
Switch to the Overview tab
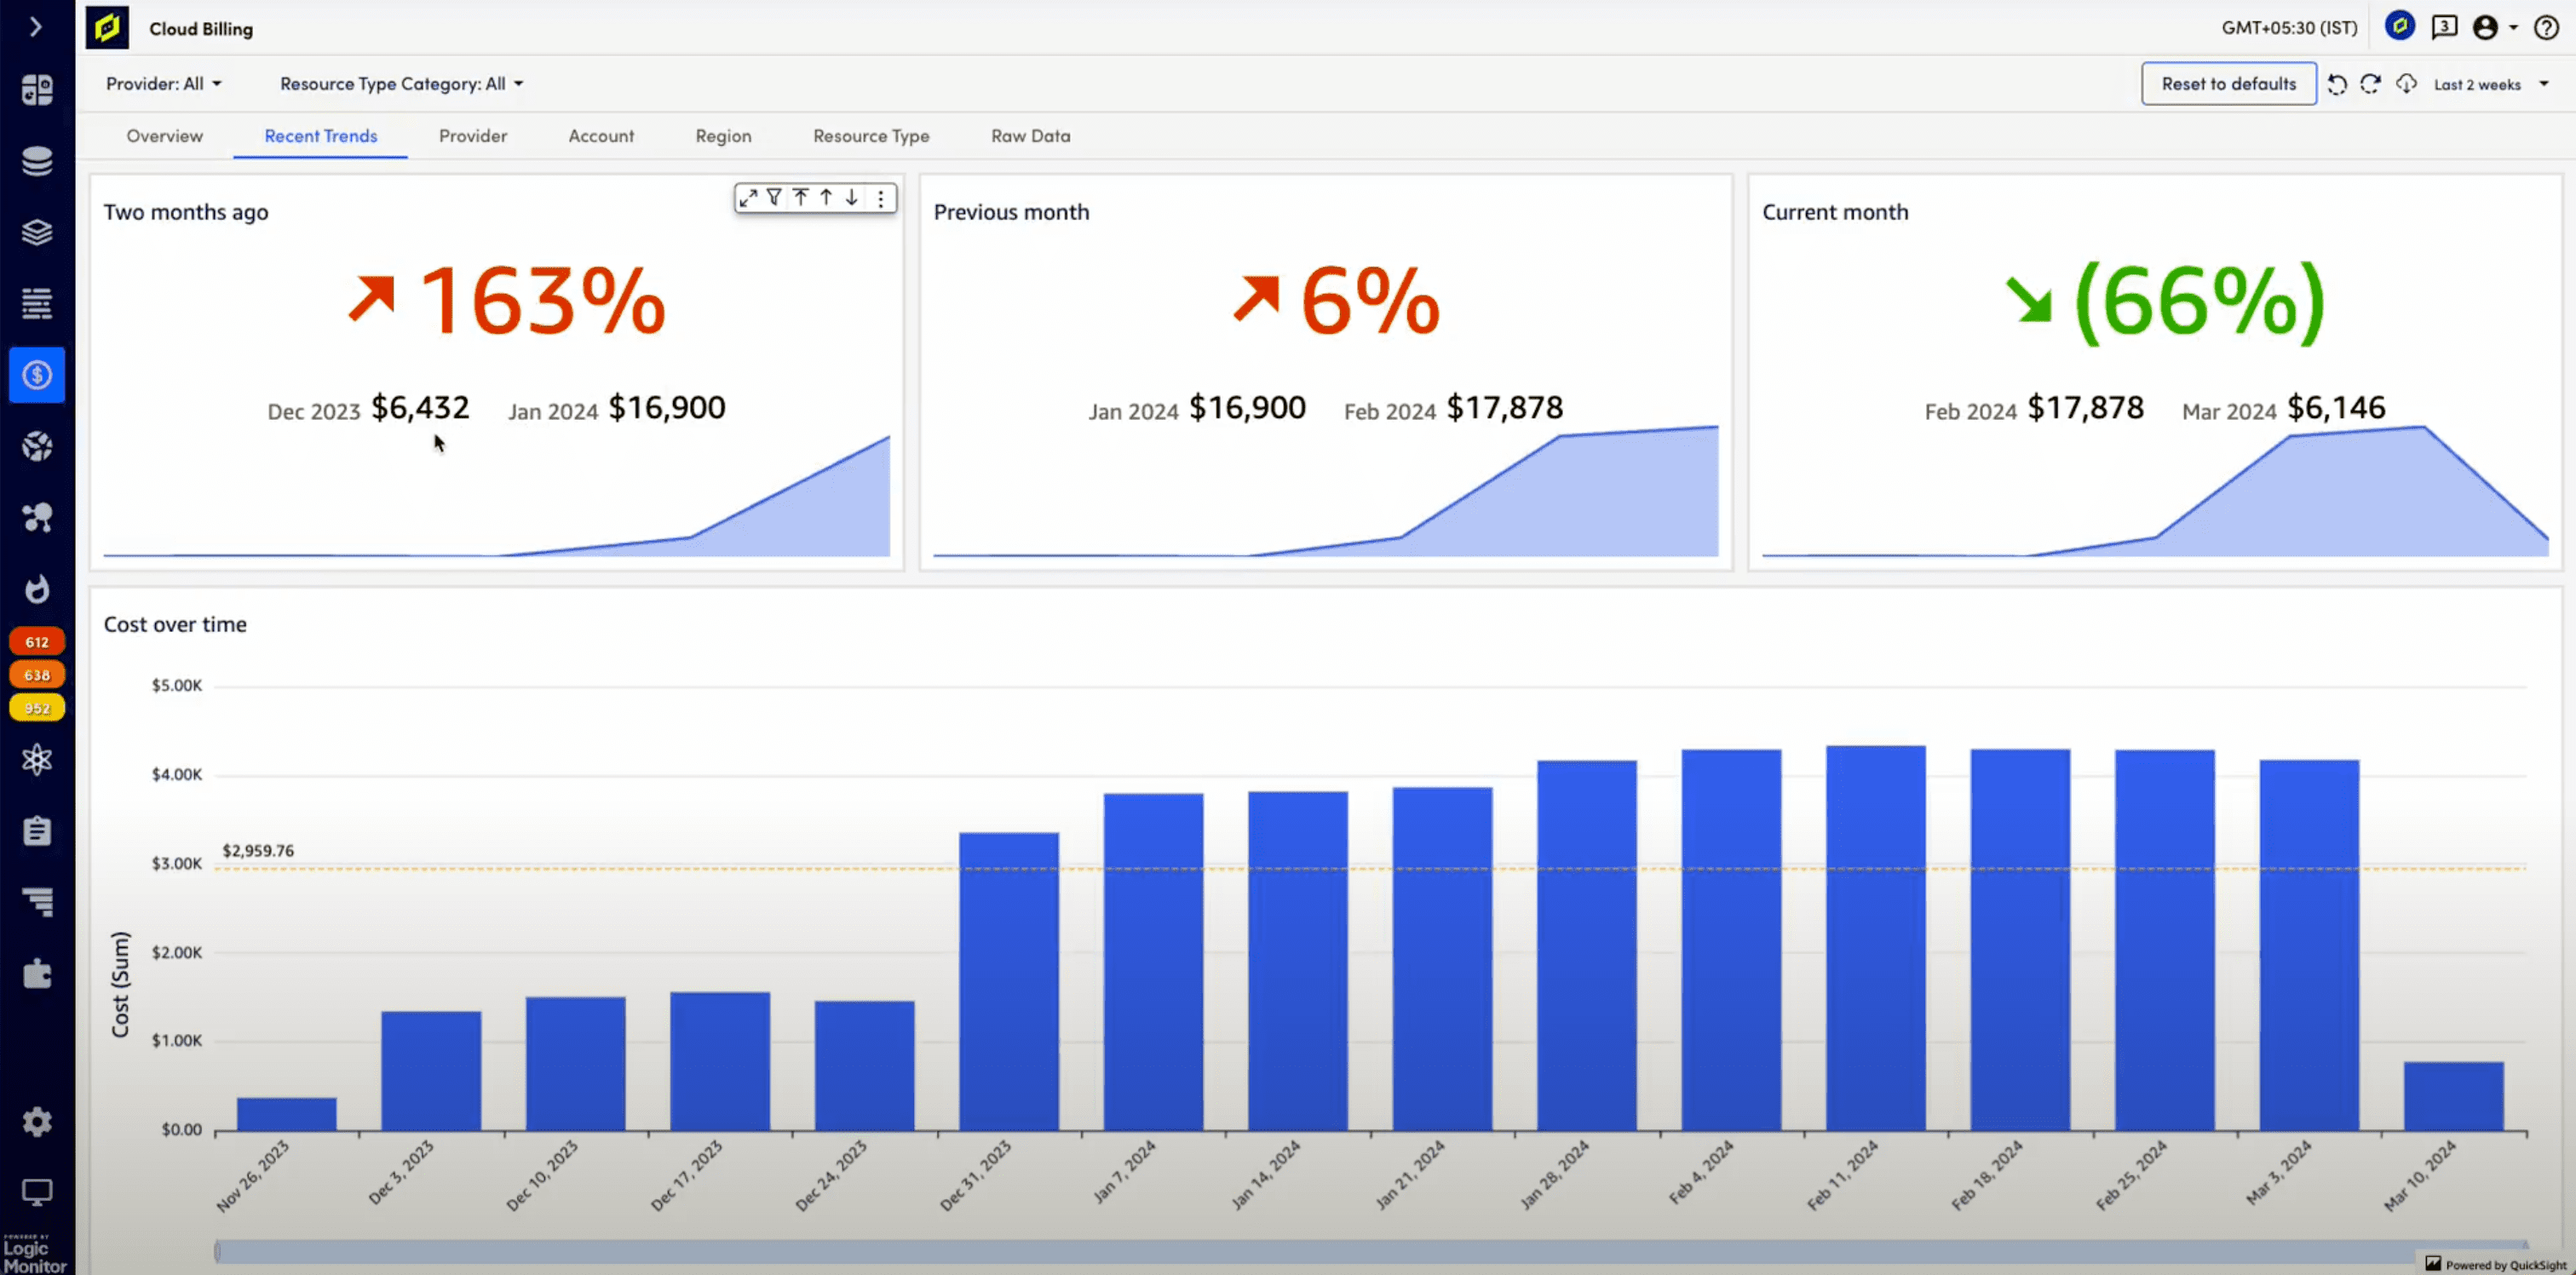[164, 136]
